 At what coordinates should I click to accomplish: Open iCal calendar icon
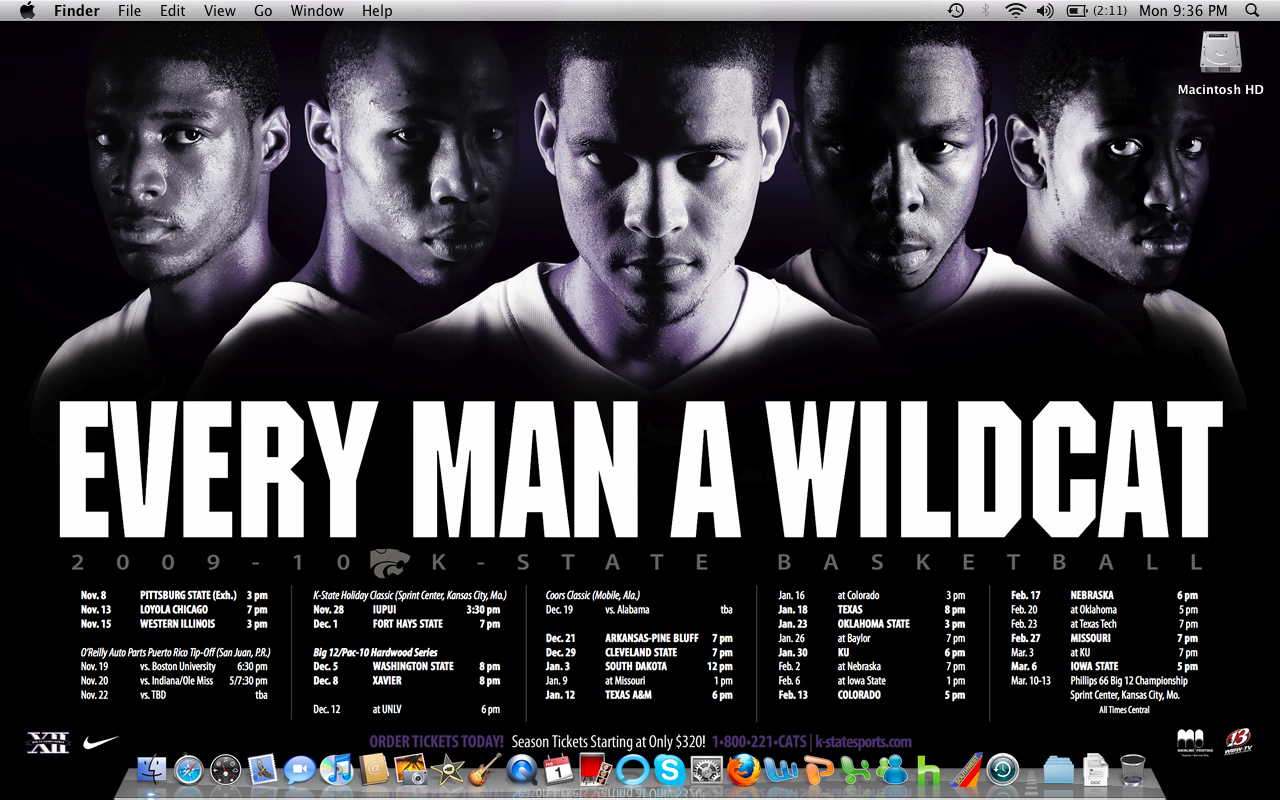(558, 769)
